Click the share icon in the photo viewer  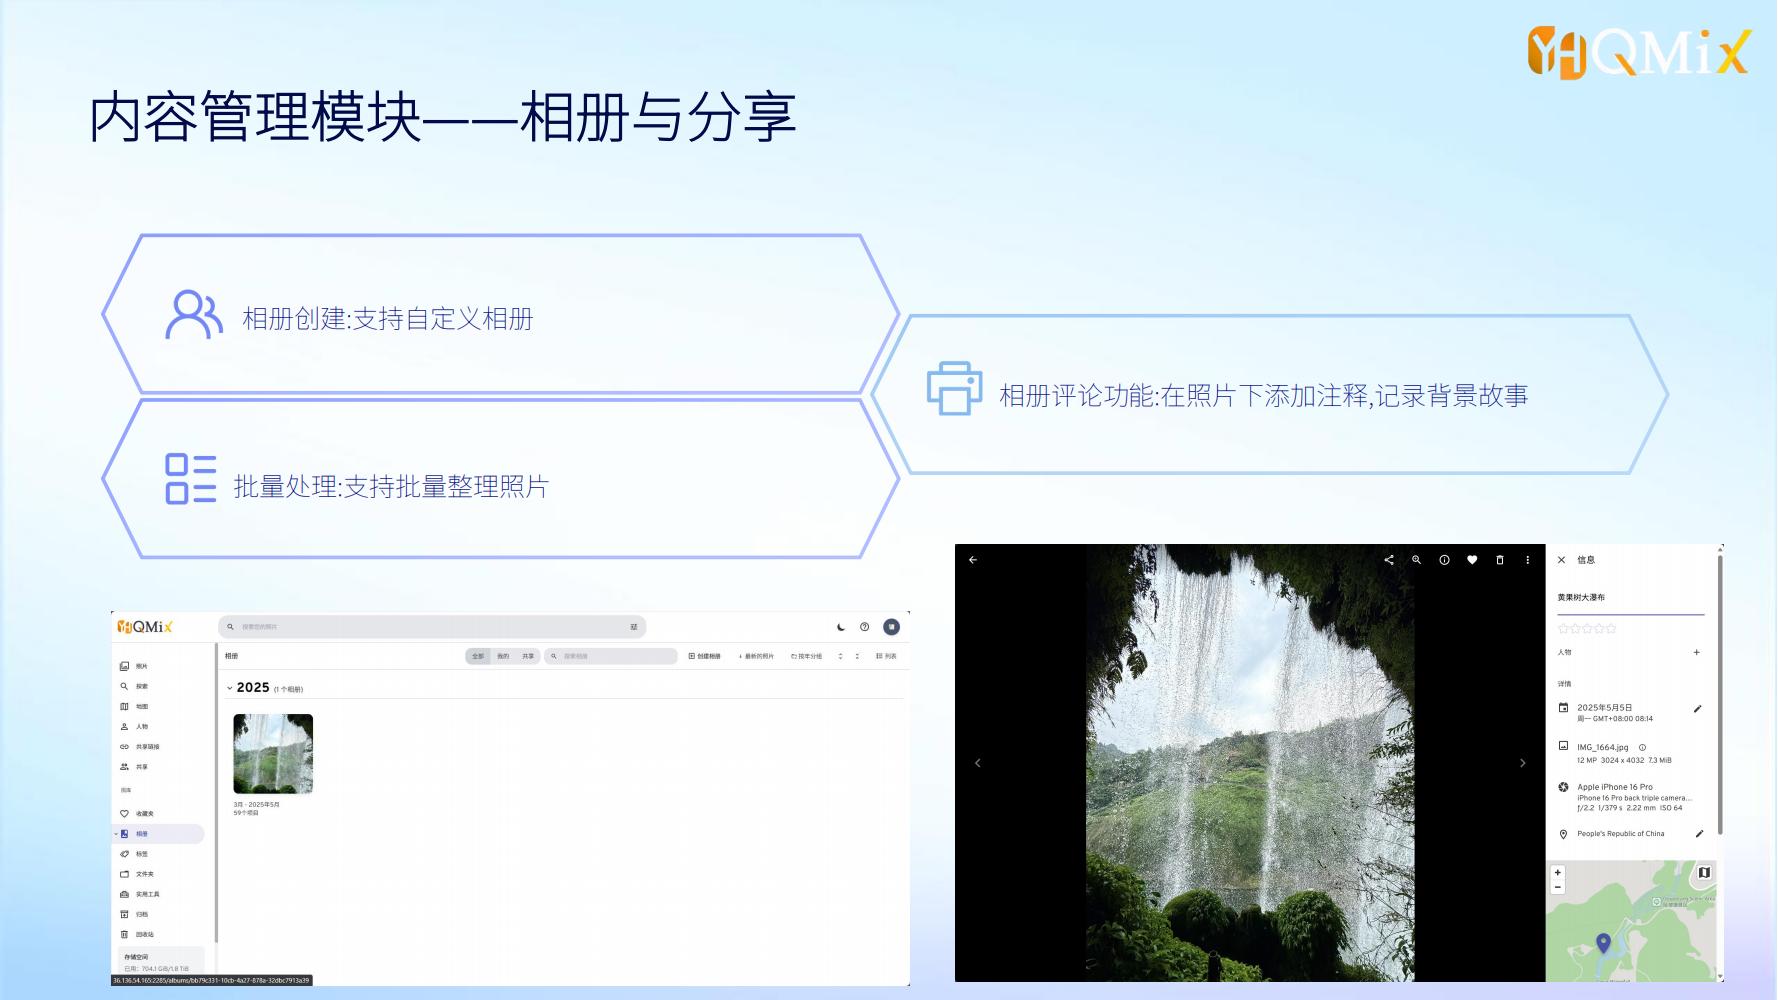pos(1389,560)
